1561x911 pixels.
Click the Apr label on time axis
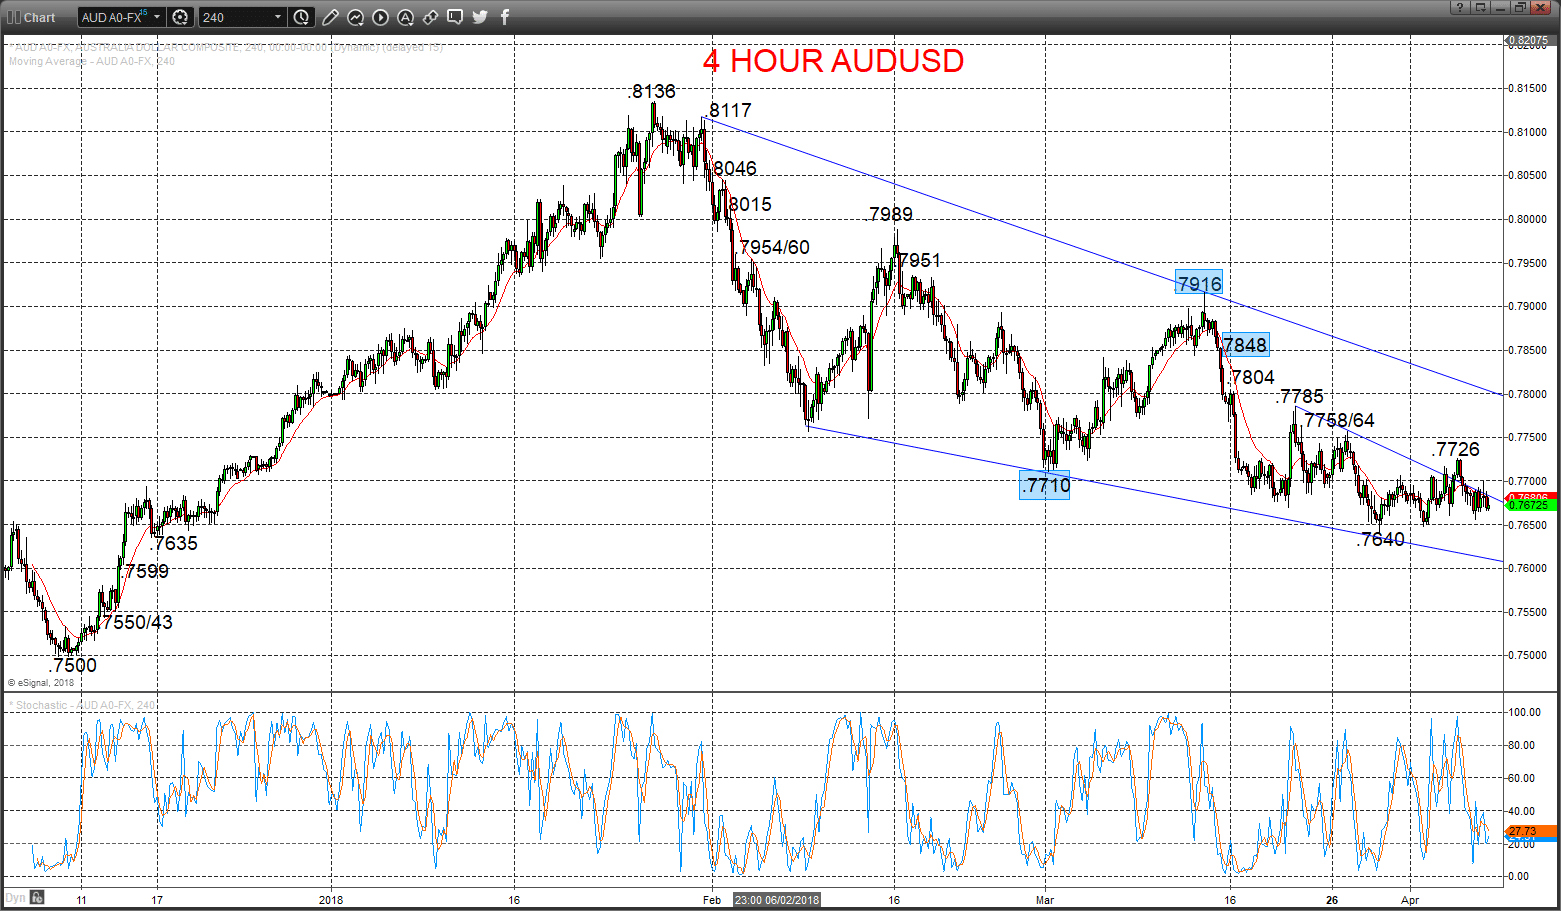(1410, 900)
